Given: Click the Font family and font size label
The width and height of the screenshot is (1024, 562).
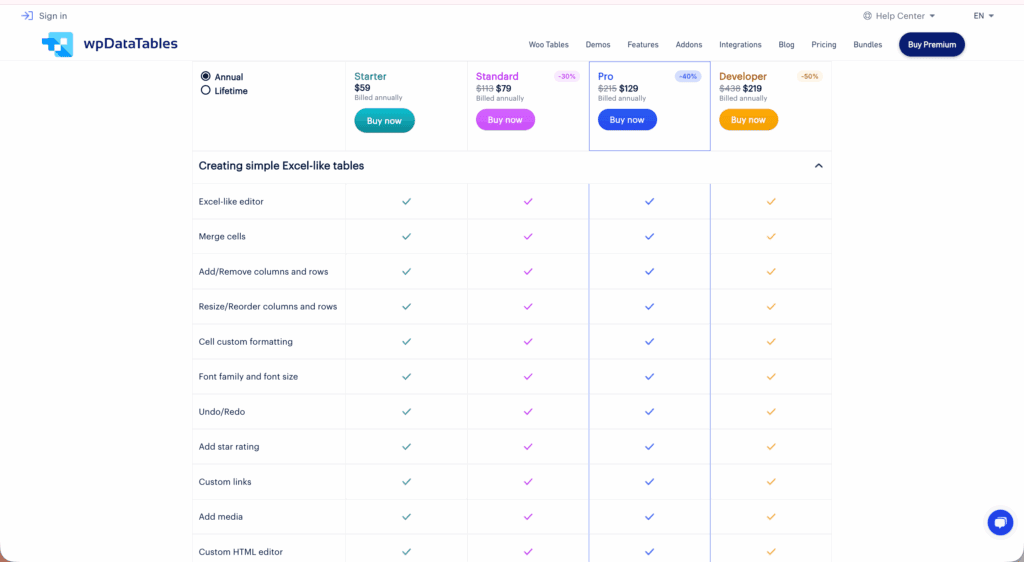Looking at the screenshot, I should (x=248, y=377).
